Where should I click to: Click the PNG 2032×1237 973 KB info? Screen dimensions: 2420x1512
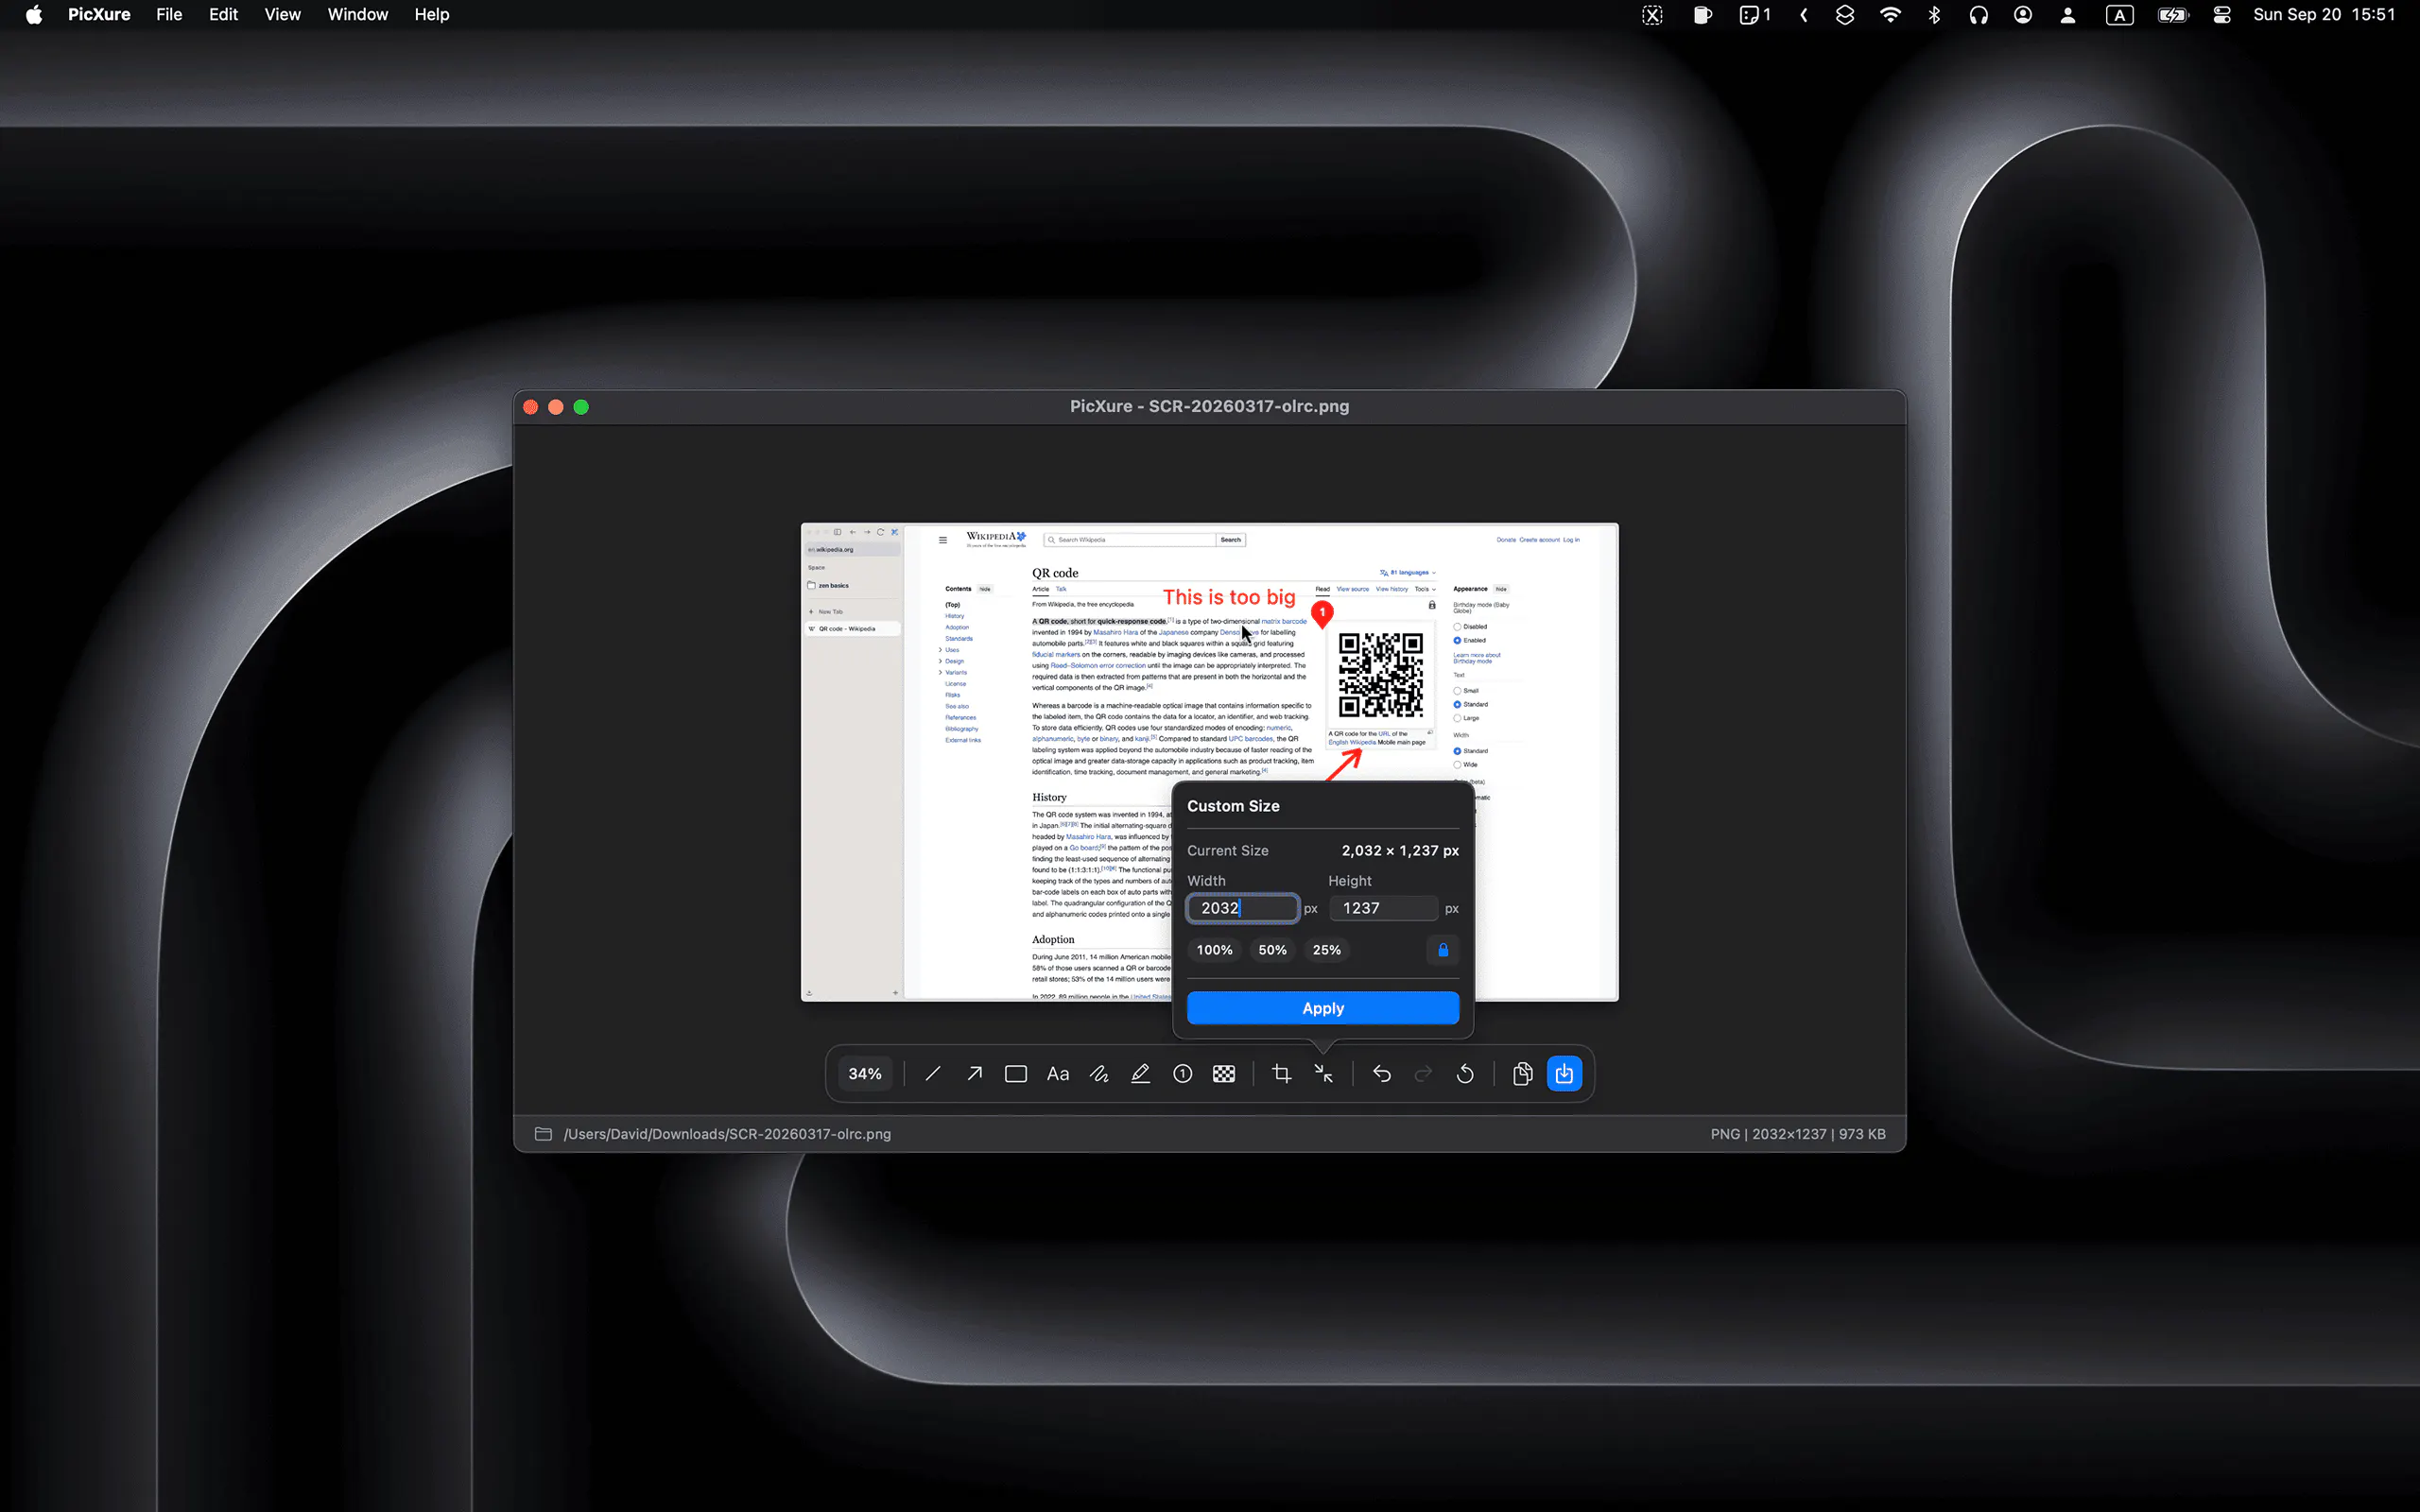point(1798,1134)
